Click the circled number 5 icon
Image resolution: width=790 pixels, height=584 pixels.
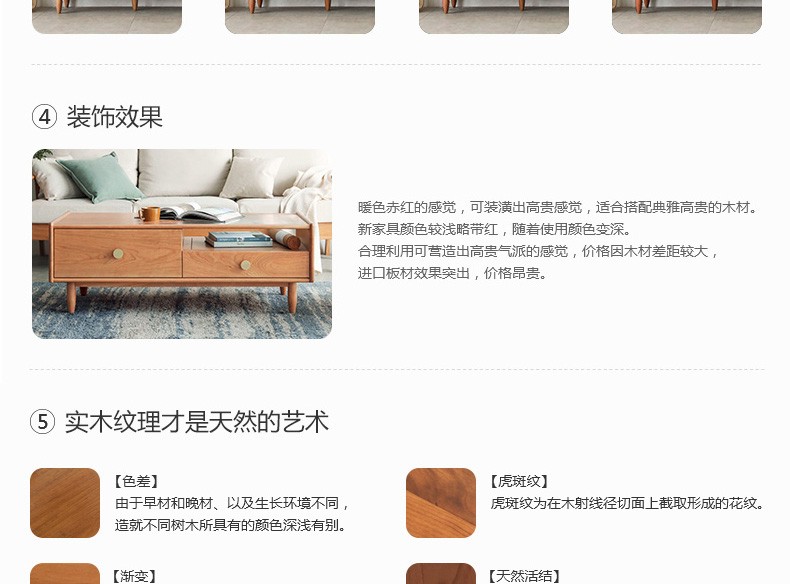[x=43, y=421]
